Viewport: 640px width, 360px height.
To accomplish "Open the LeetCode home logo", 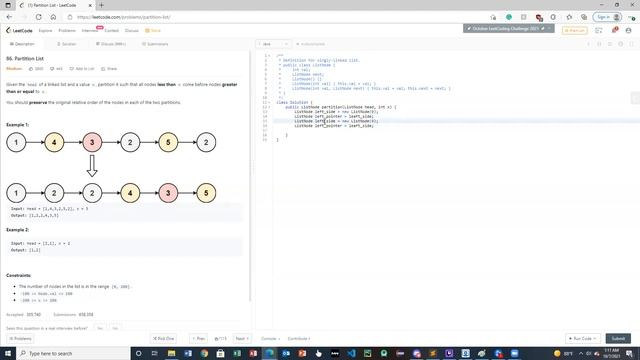I will click(19, 31).
